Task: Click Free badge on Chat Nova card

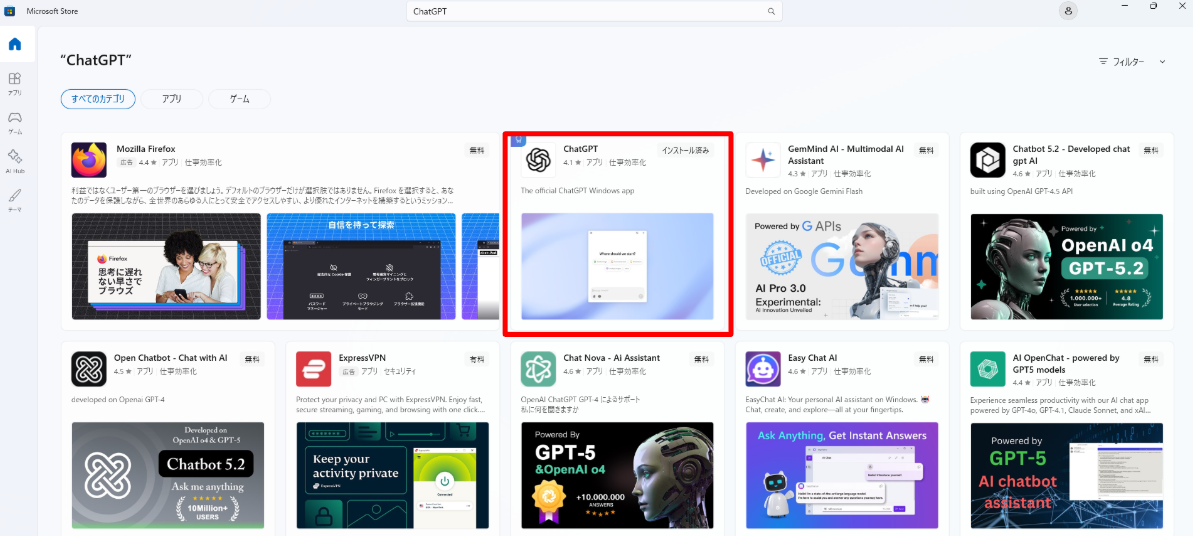Action: point(701,359)
